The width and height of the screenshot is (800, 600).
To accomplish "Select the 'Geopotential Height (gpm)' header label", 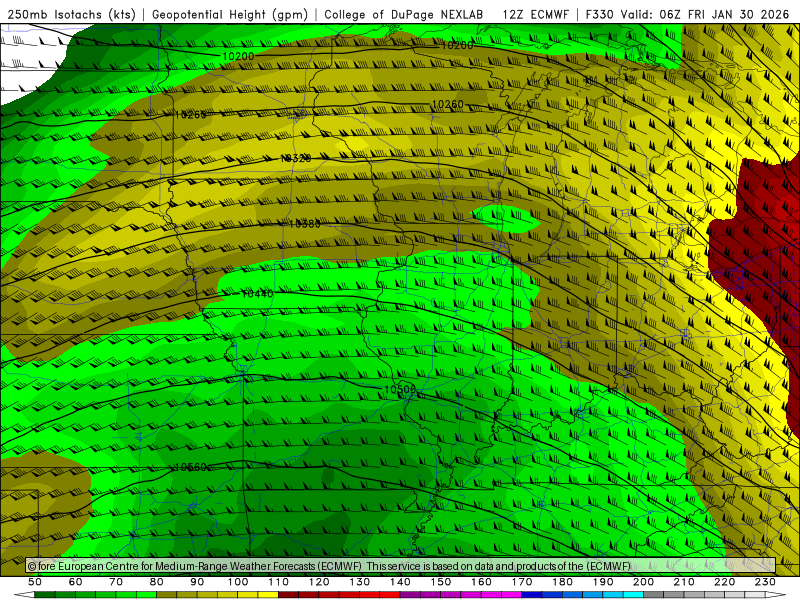I will [x=230, y=14].
